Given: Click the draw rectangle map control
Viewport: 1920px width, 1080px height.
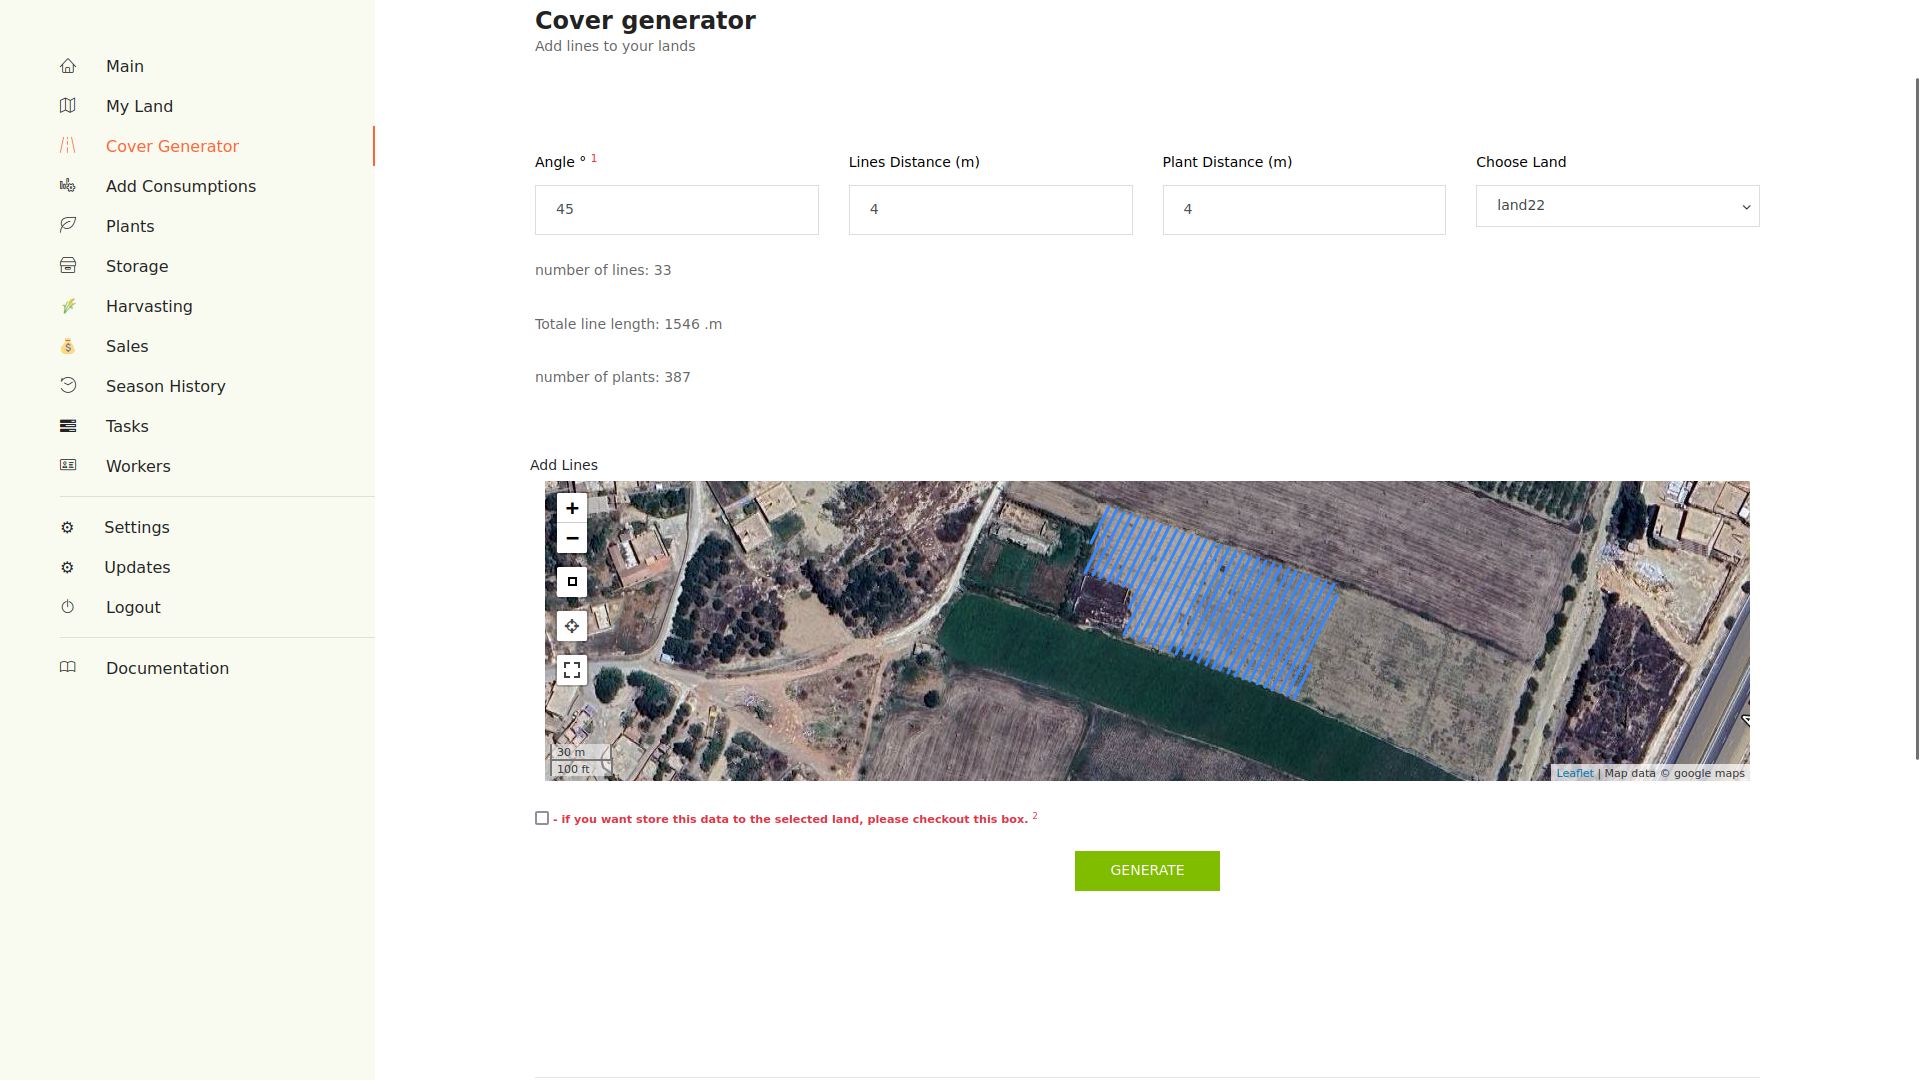Looking at the screenshot, I should [572, 582].
